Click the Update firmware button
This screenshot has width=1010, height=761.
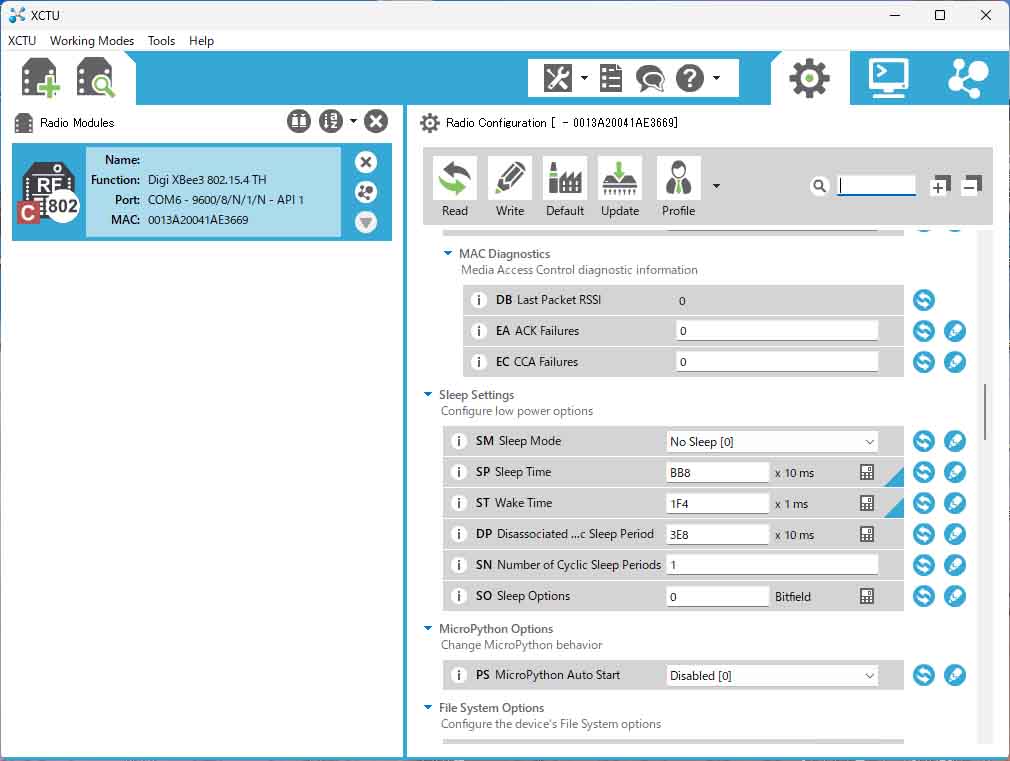pos(620,187)
